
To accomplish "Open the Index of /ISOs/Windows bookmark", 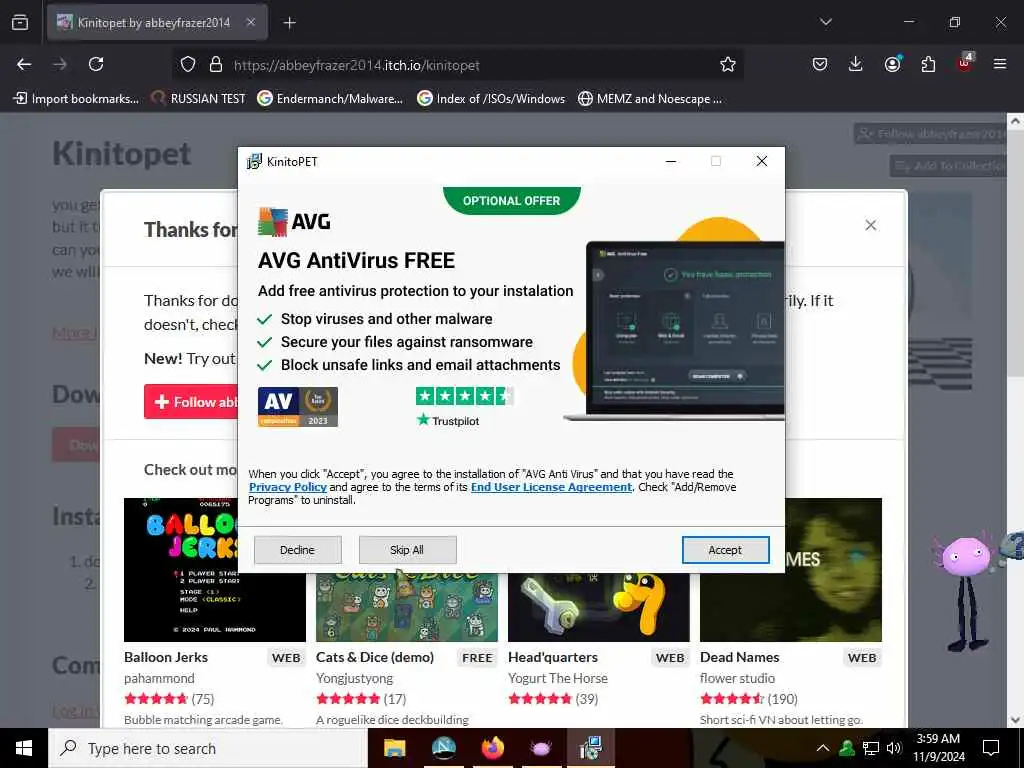I will (x=491, y=99).
